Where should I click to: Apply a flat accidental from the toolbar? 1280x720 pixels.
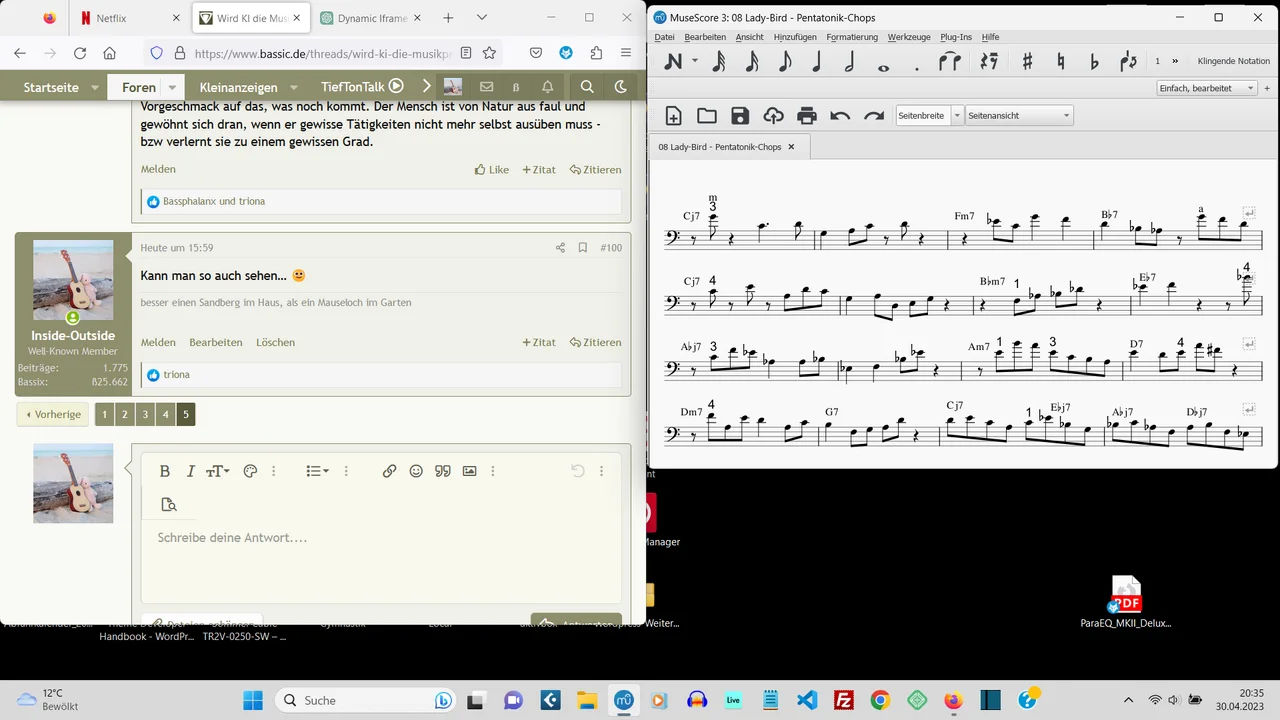(x=1095, y=62)
